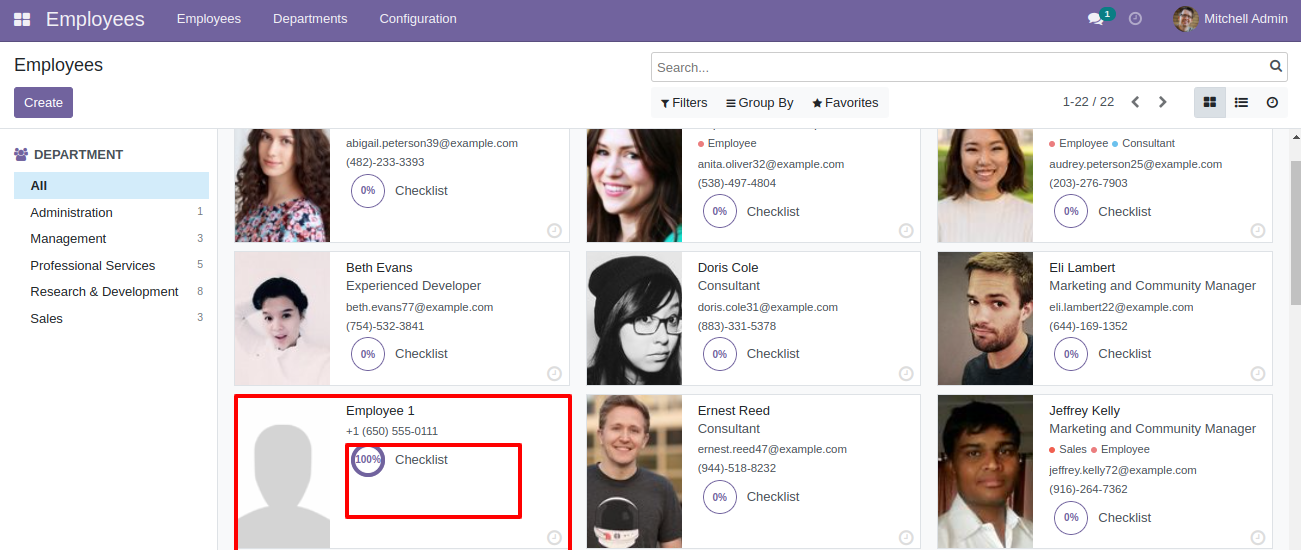This screenshot has height=550, width=1301.
Task: Open activity clock on anita.oliver32 card
Action: pyautogui.click(x=906, y=230)
